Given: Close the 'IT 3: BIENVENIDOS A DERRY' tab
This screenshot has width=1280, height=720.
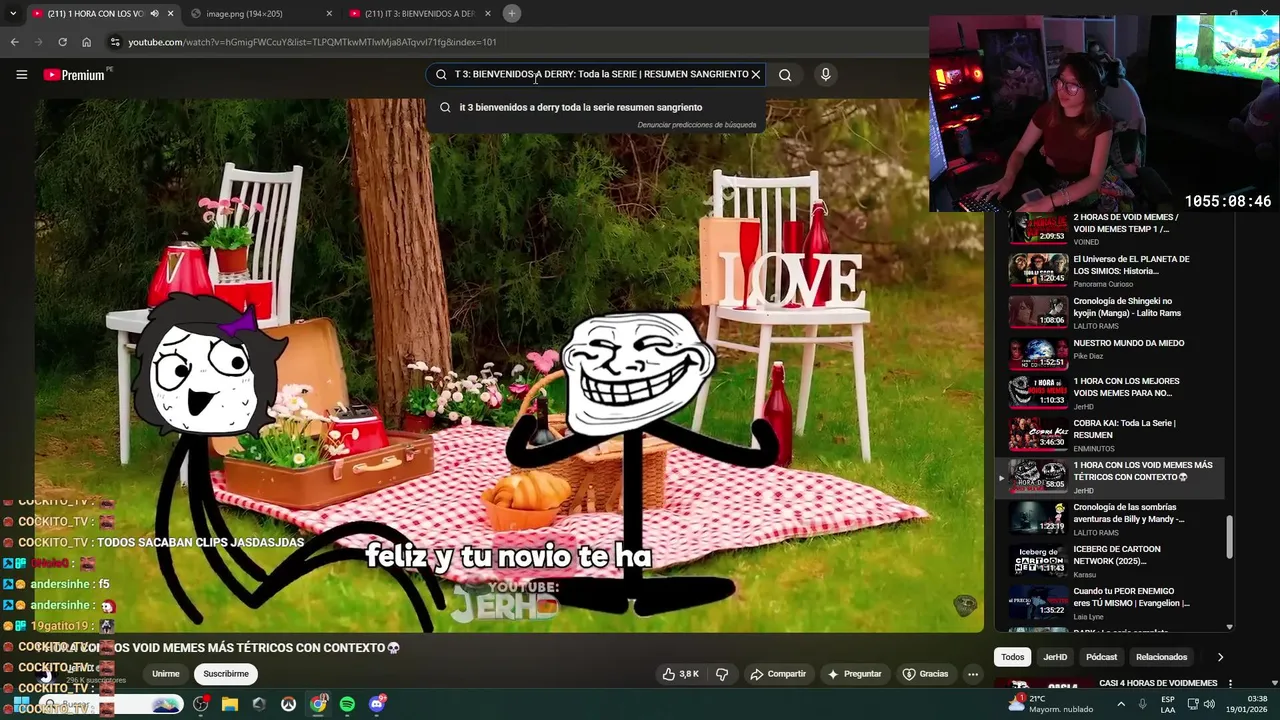Looking at the screenshot, I should click(x=487, y=13).
